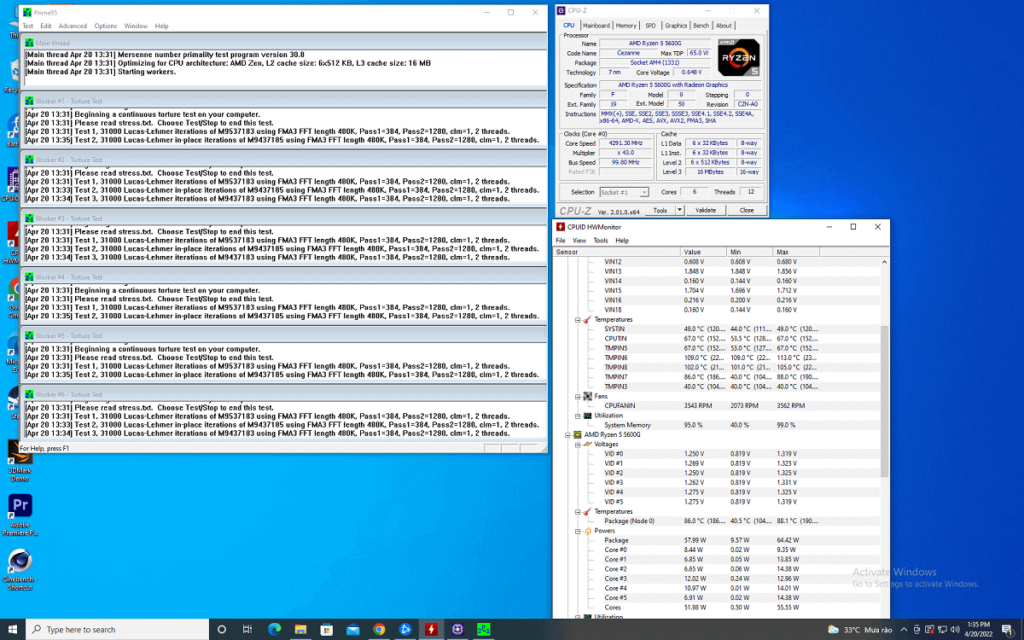Collapse the Powers tree section
This screenshot has width=1024, height=640.
pos(578,531)
